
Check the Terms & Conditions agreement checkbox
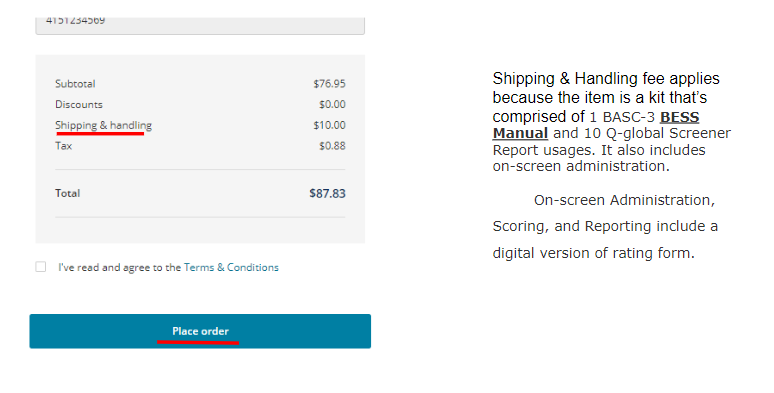coord(41,267)
